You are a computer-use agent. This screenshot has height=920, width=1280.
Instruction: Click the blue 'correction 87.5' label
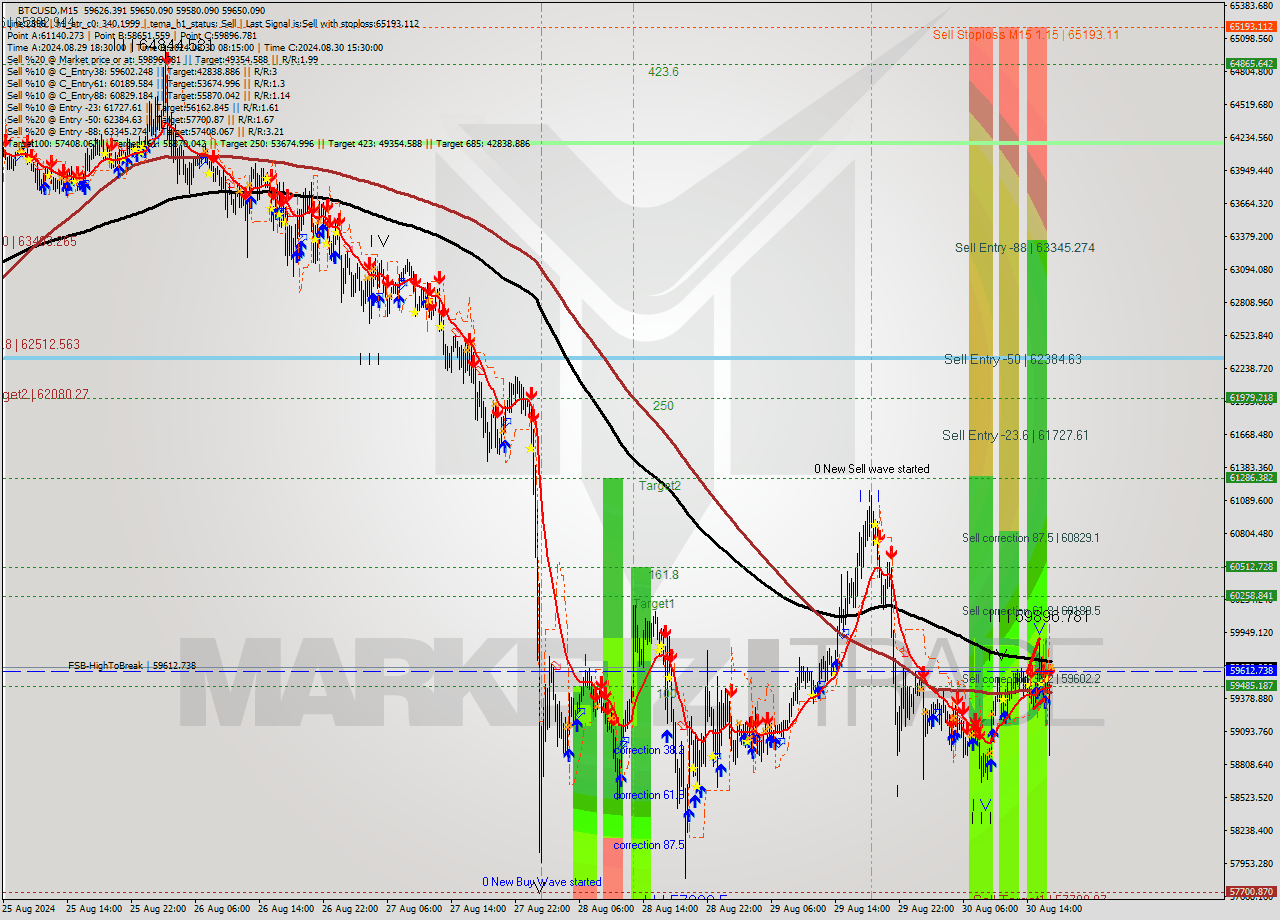[649, 845]
